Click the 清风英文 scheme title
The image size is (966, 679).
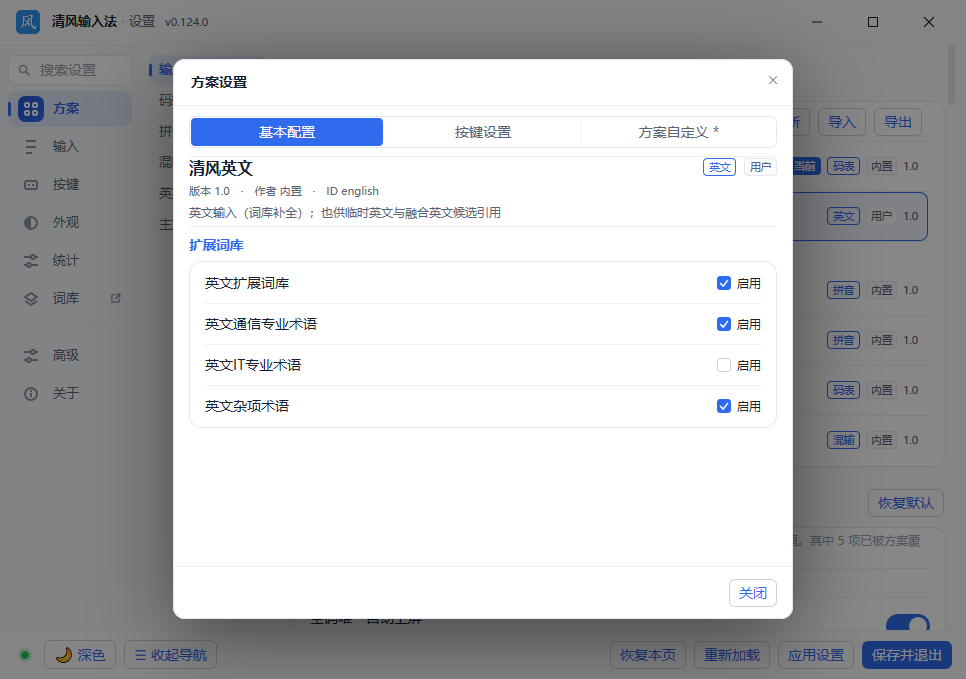(221, 168)
